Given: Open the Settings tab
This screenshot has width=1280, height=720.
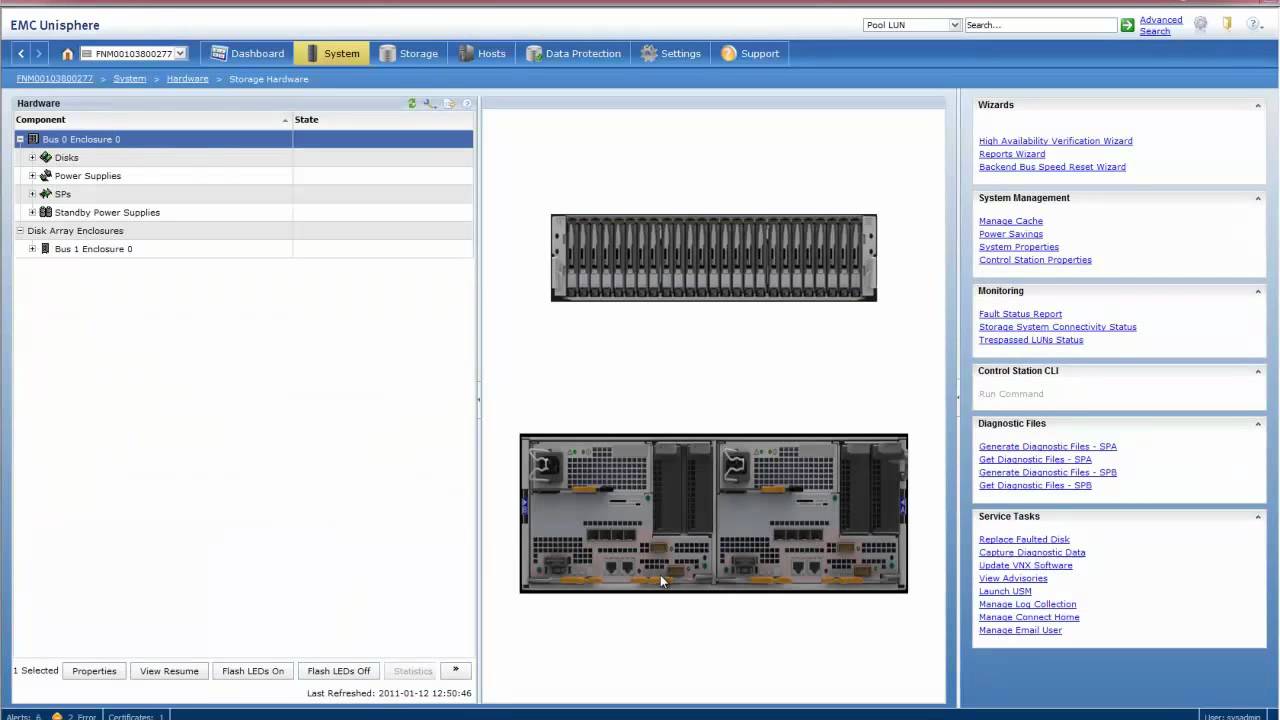Looking at the screenshot, I should pos(670,53).
